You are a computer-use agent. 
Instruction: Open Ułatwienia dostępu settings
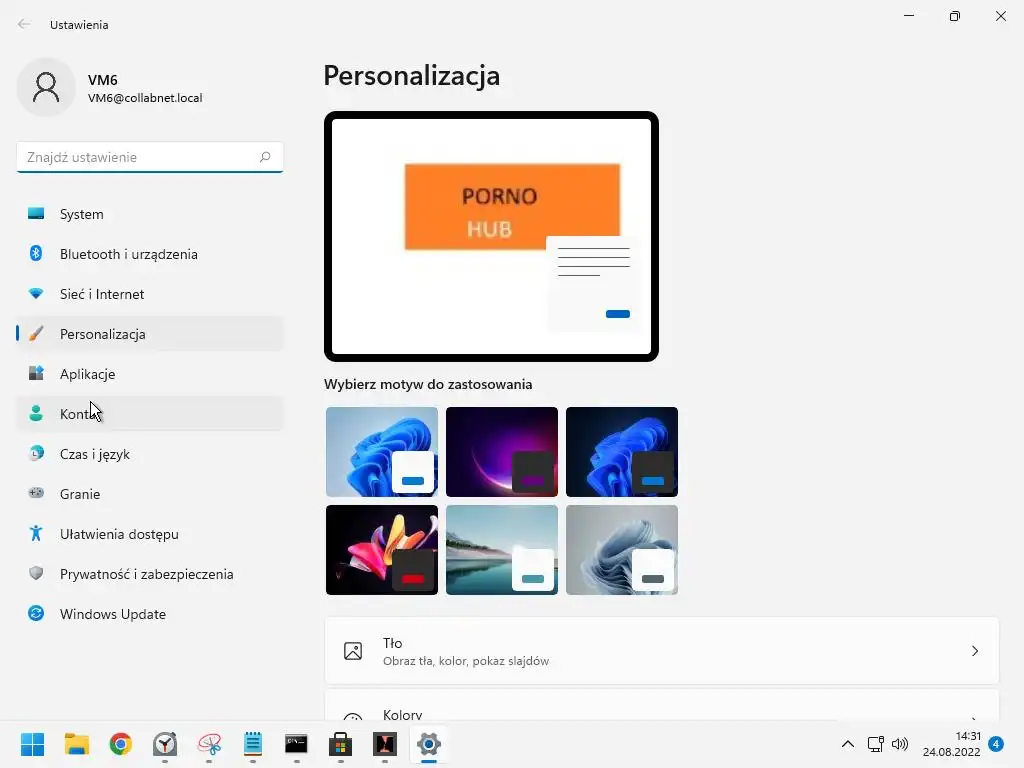tap(150, 534)
